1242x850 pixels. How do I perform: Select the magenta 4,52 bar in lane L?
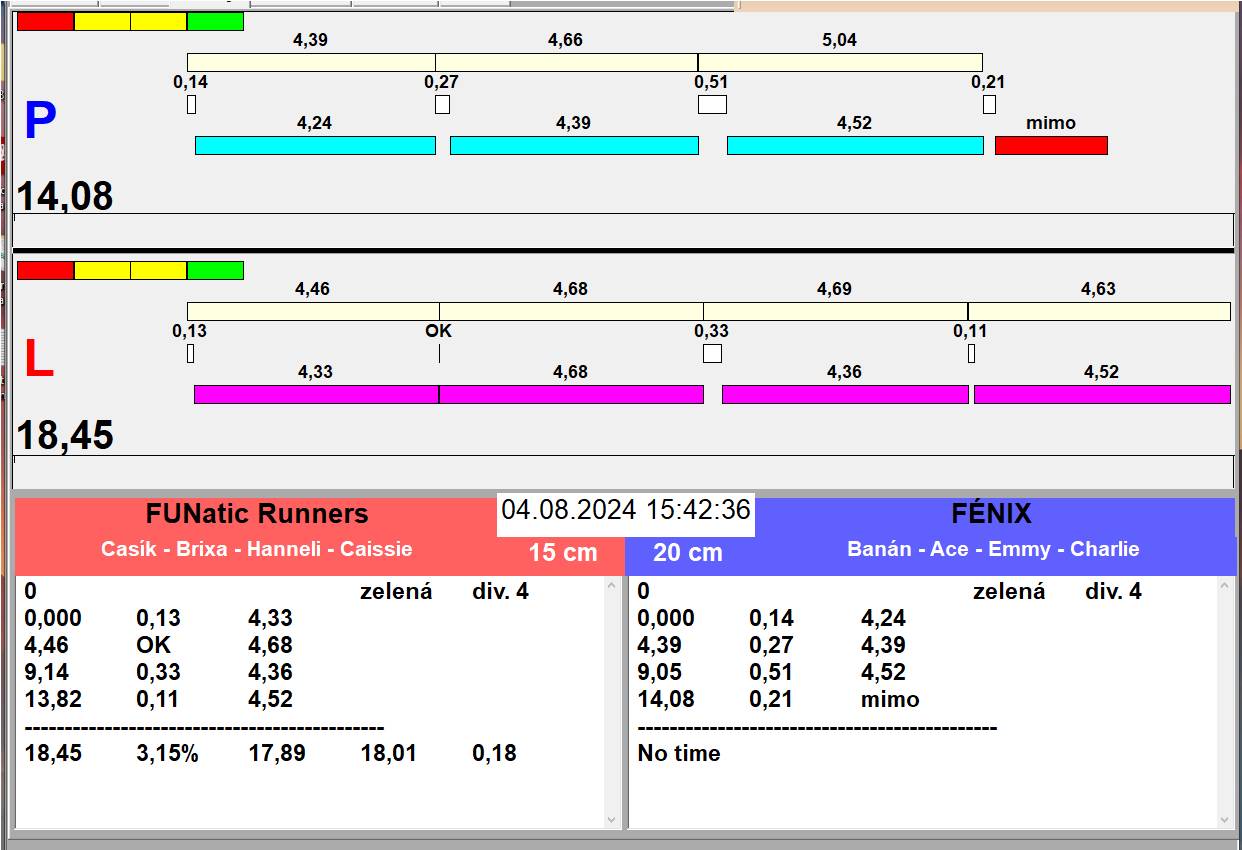click(1102, 394)
